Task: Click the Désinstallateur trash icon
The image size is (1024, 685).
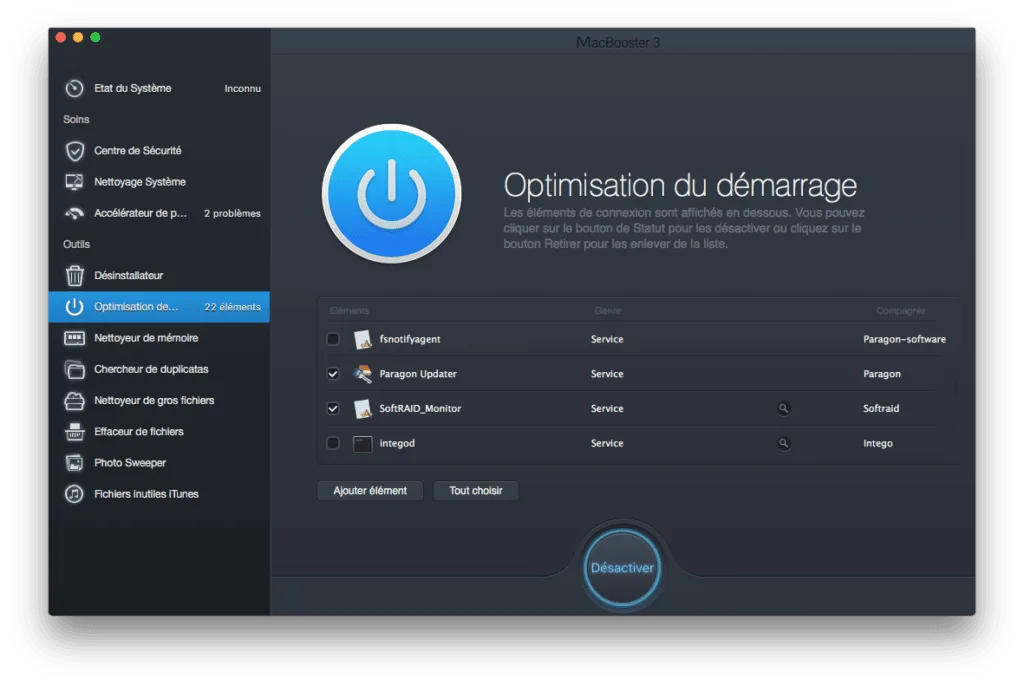Action: (74, 275)
